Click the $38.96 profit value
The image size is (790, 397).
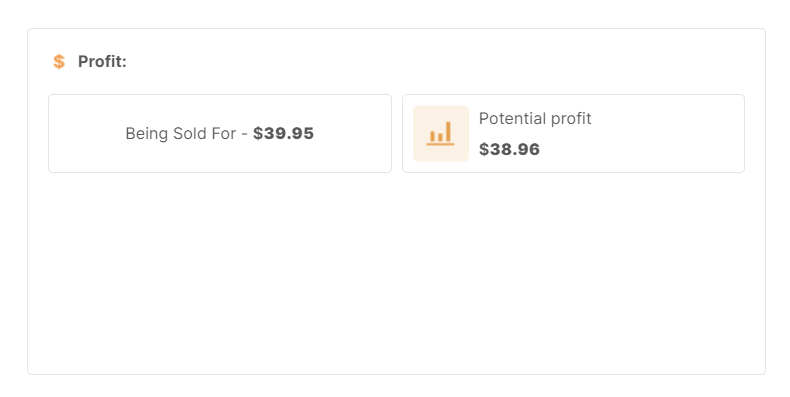[509, 149]
